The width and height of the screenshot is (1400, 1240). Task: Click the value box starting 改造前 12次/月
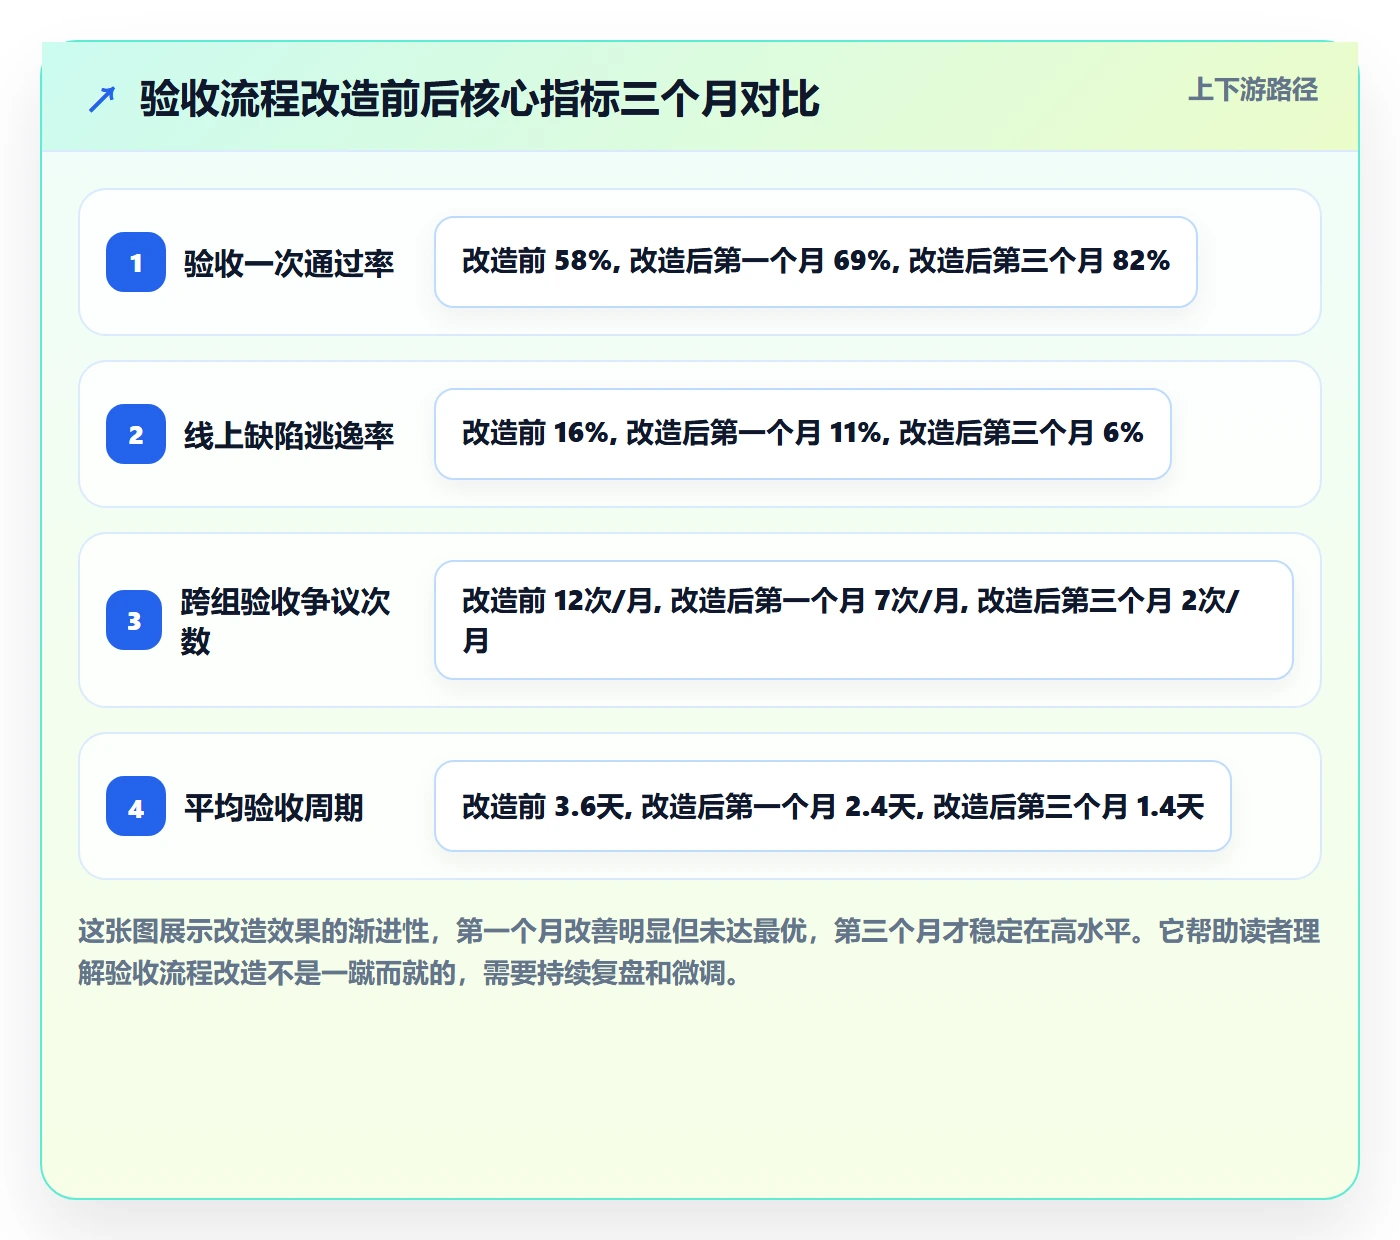click(864, 620)
